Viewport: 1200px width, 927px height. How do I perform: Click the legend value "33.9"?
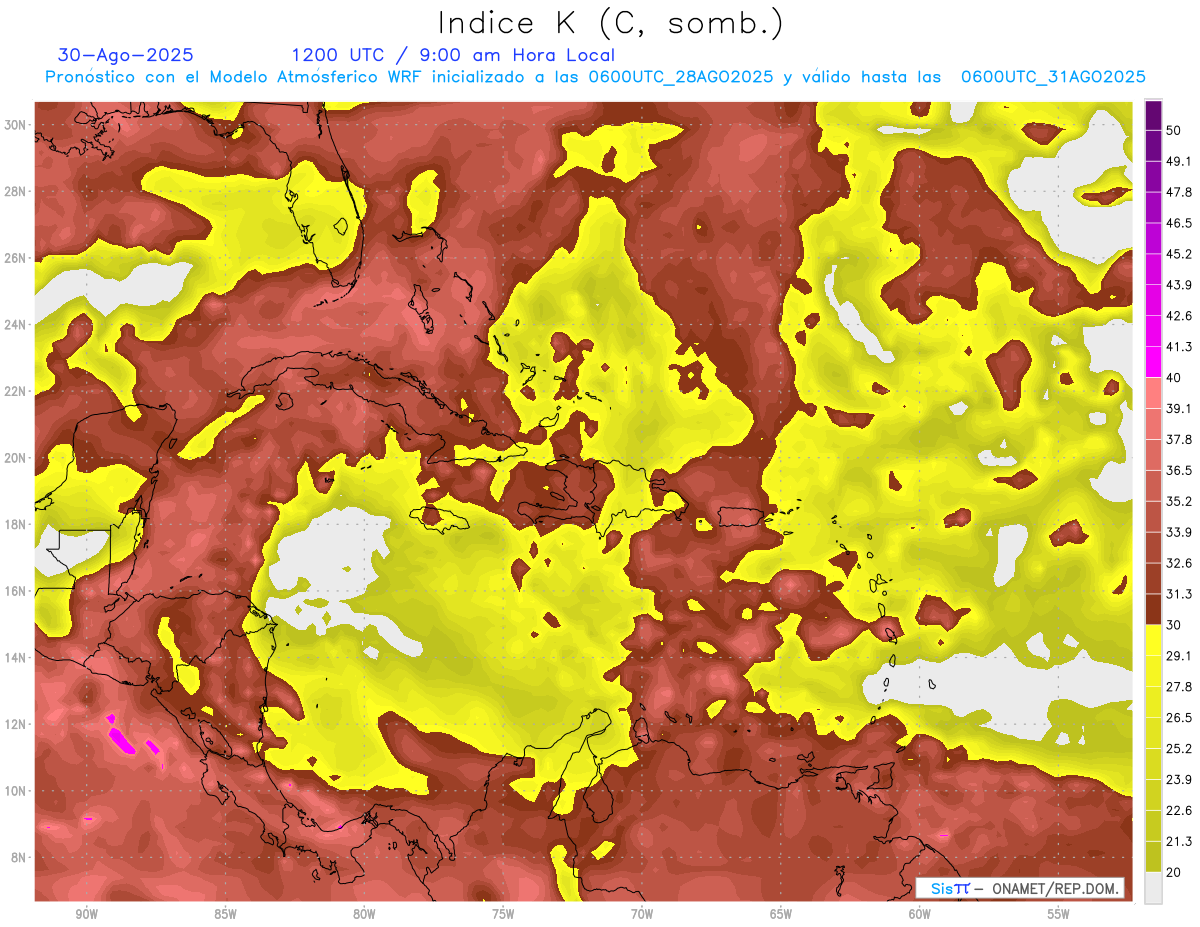point(1178,532)
